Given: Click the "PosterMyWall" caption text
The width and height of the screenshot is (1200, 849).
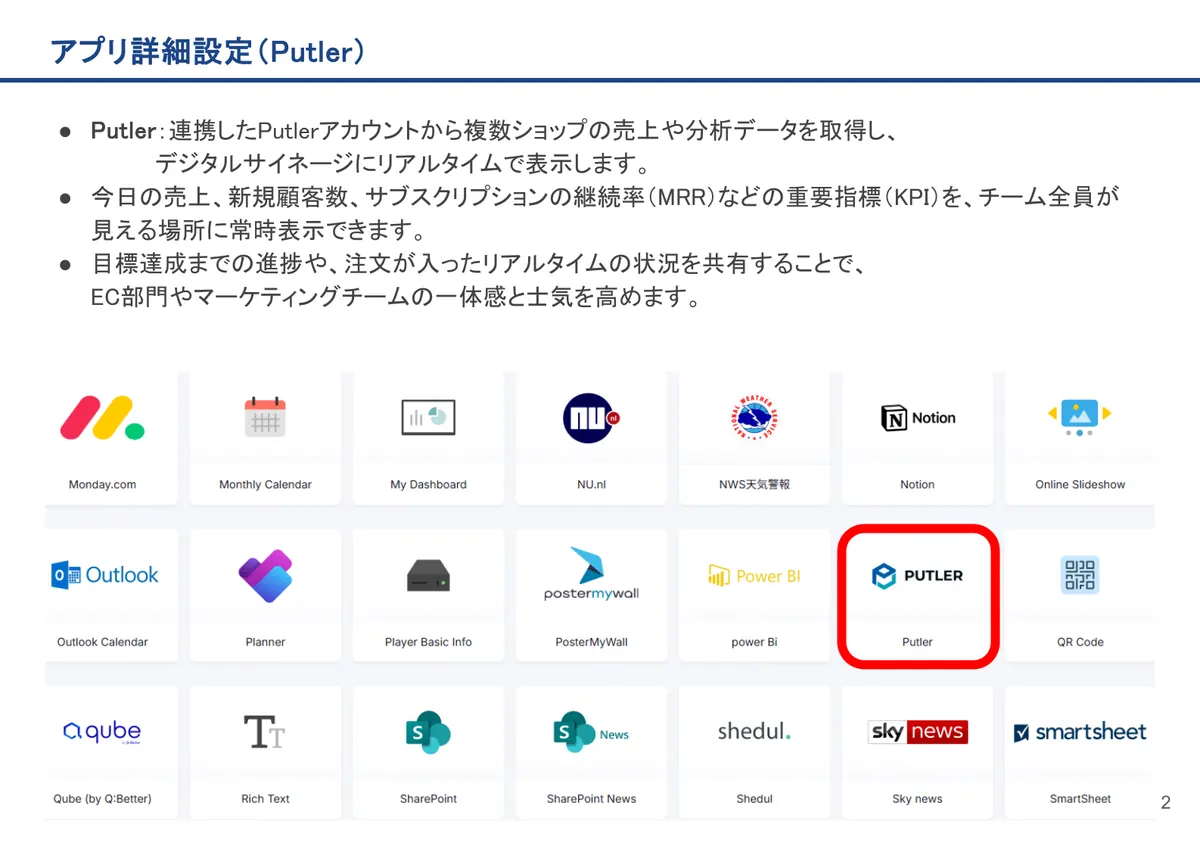Looking at the screenshot, I should pyautogui.click(x=591, y=642).
